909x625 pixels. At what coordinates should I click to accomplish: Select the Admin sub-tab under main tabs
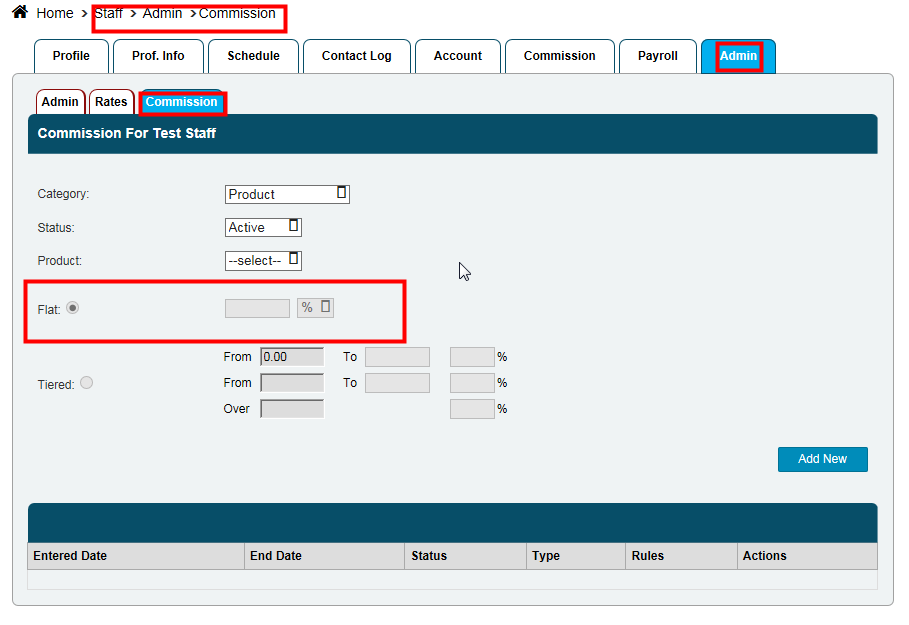pyautogui.click(x=60, y=102)
